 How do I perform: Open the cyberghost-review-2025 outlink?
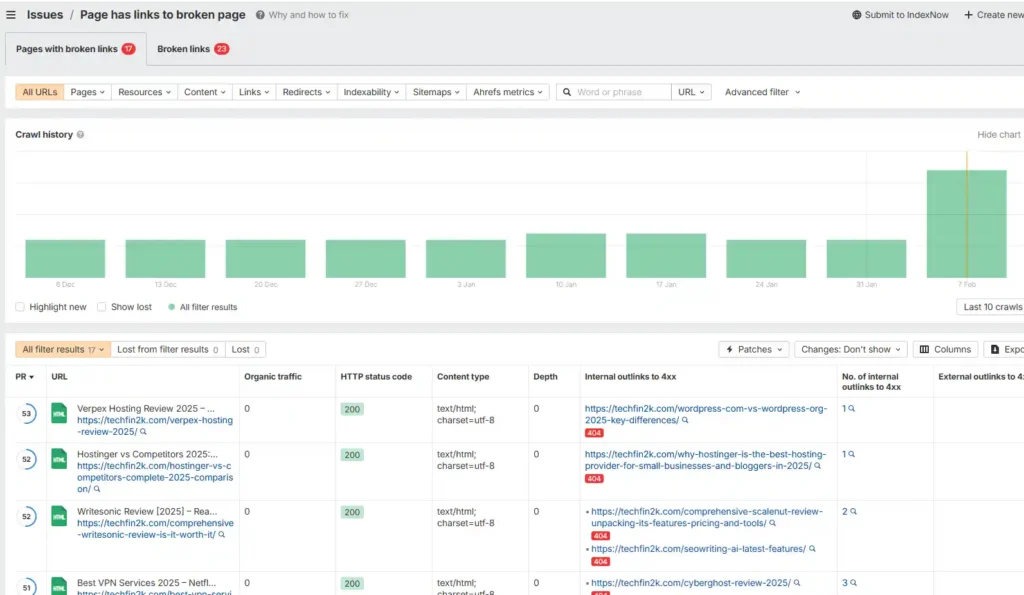[x=690, y=583]
